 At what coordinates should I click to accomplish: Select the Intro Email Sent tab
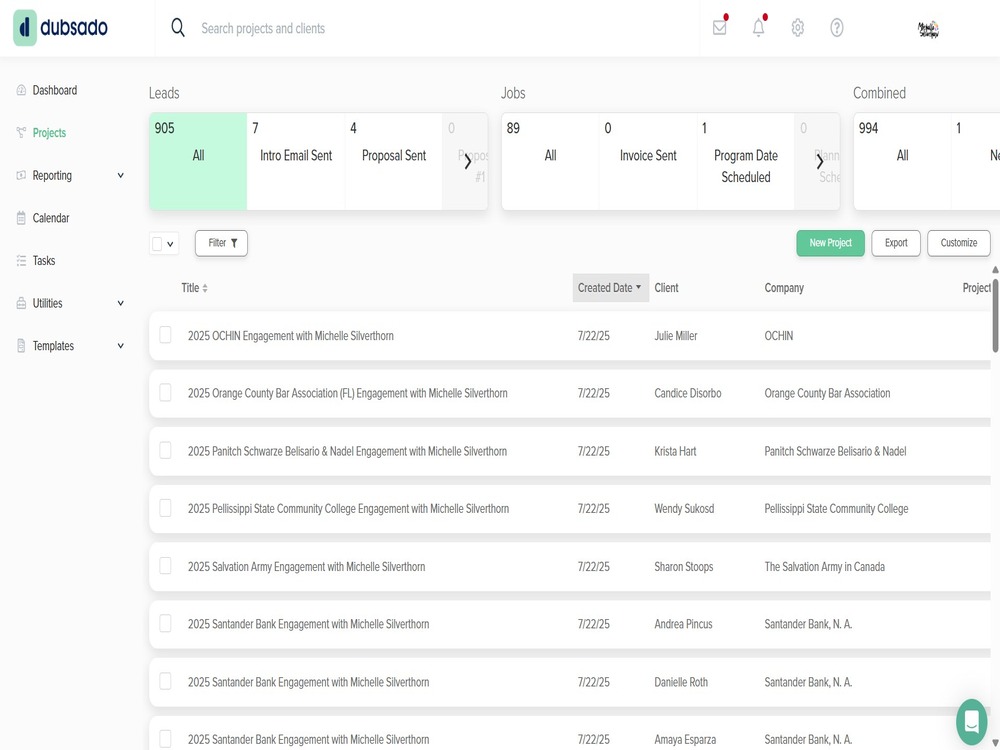[296, 161]
